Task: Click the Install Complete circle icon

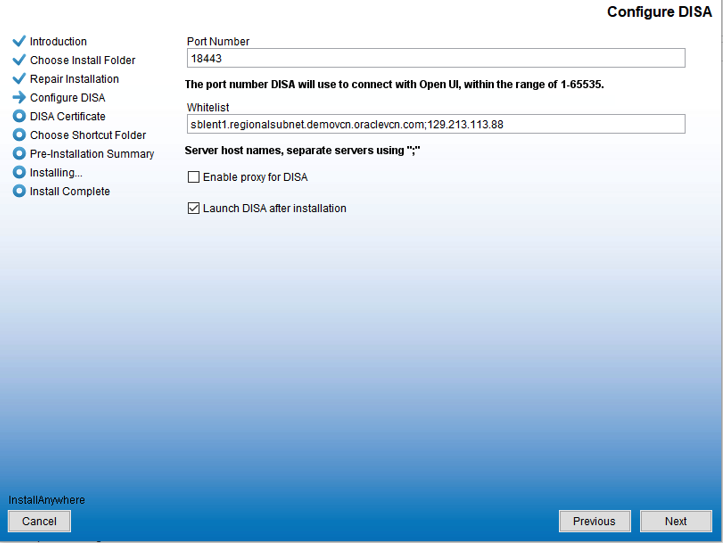Action: tap(19, 191)
